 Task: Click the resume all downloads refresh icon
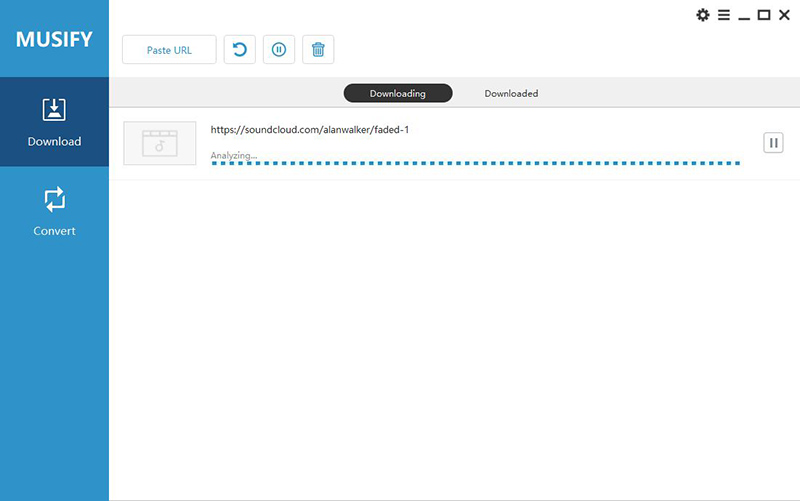[x=239, y=49]
